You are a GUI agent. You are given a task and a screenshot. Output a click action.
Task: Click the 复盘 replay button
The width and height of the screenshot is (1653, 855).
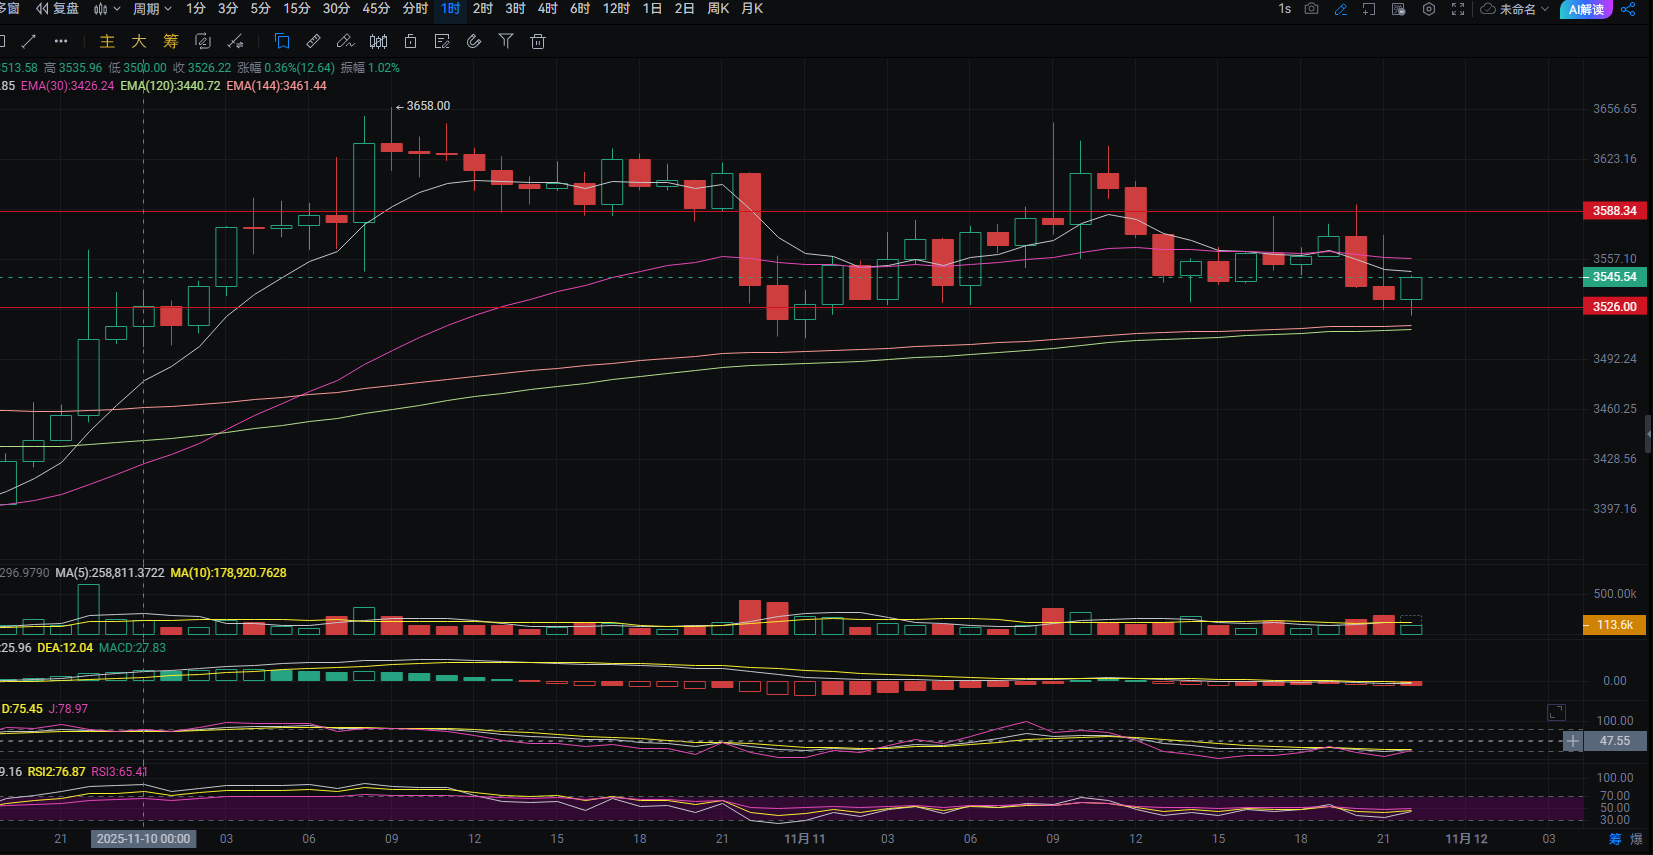tap(58, 9)
